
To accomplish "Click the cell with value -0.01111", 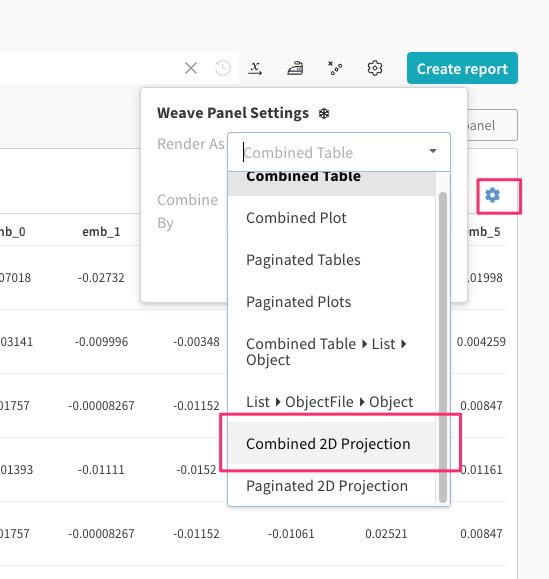I will click(x=101, y=470).
